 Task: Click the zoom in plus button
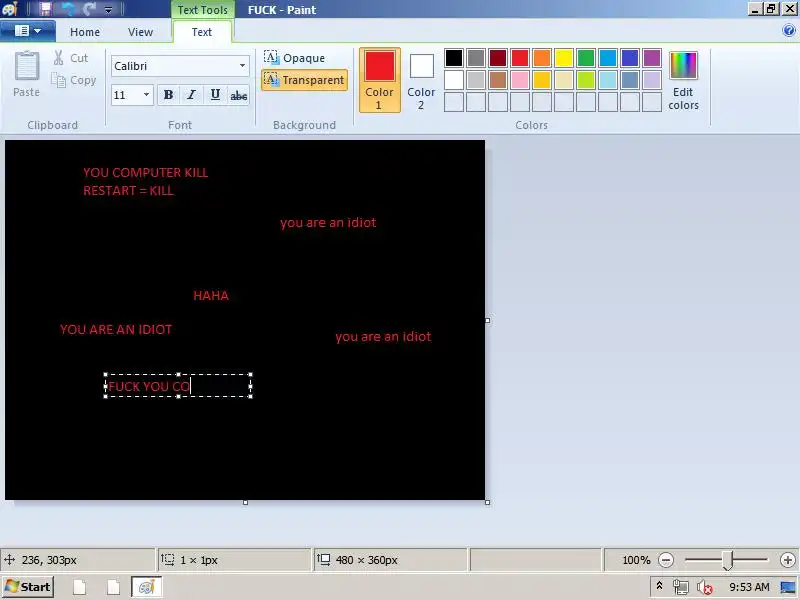click(x=788, y=560)
